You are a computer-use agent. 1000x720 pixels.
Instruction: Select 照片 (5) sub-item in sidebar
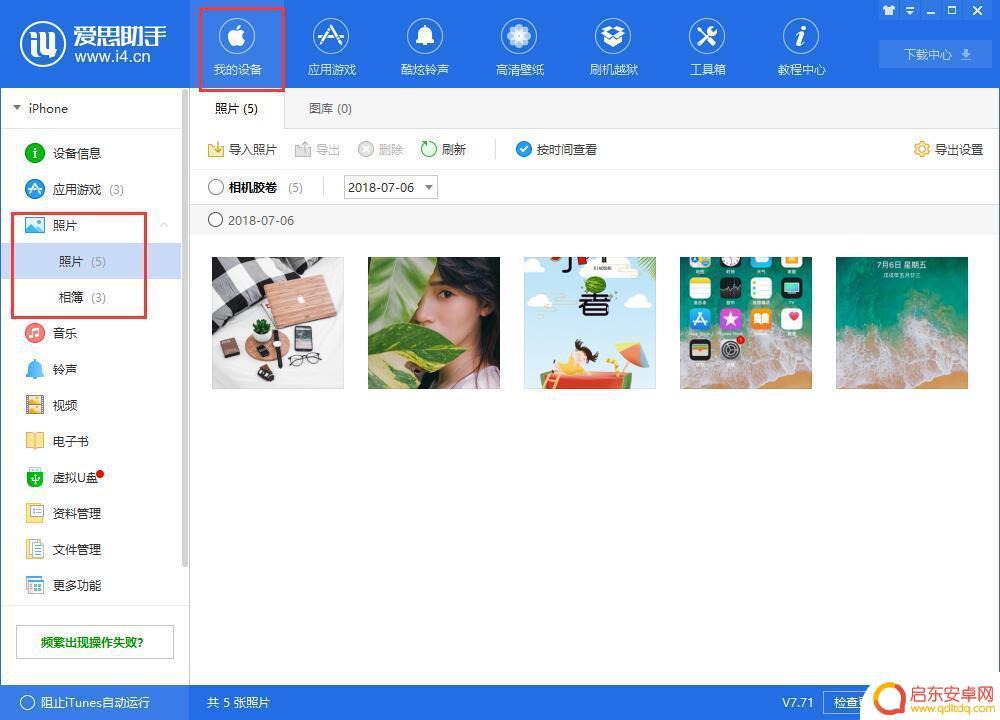(x=91, y=261)
